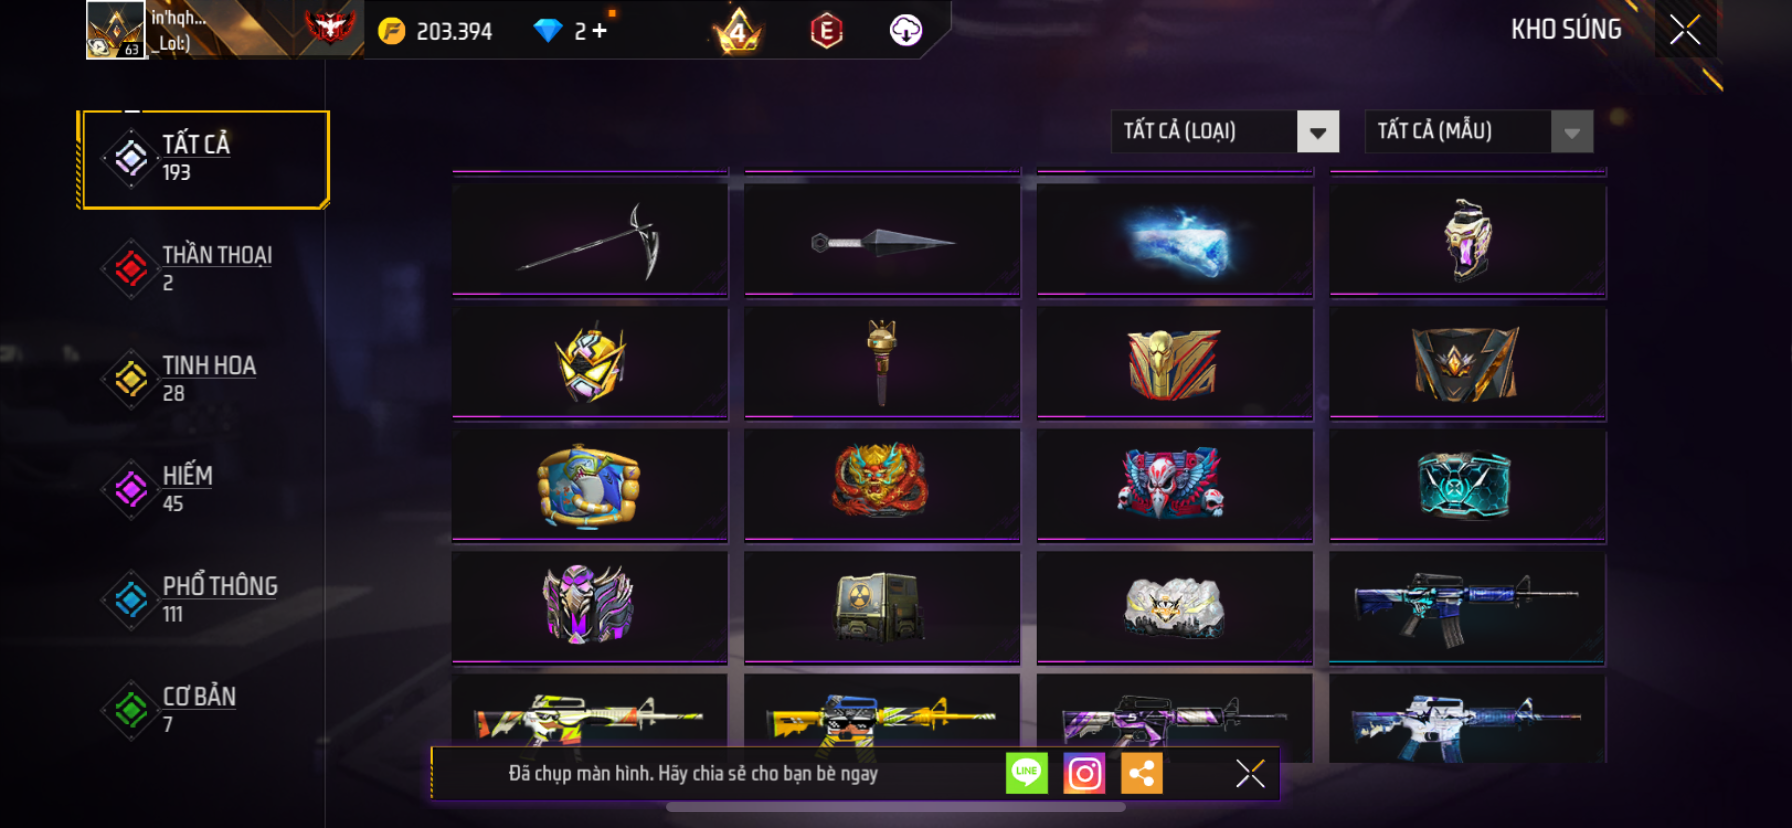Expand the TẤT CẢ (MẪU) dropdown arrow
1792x828 pixels.
point(1572,132)
